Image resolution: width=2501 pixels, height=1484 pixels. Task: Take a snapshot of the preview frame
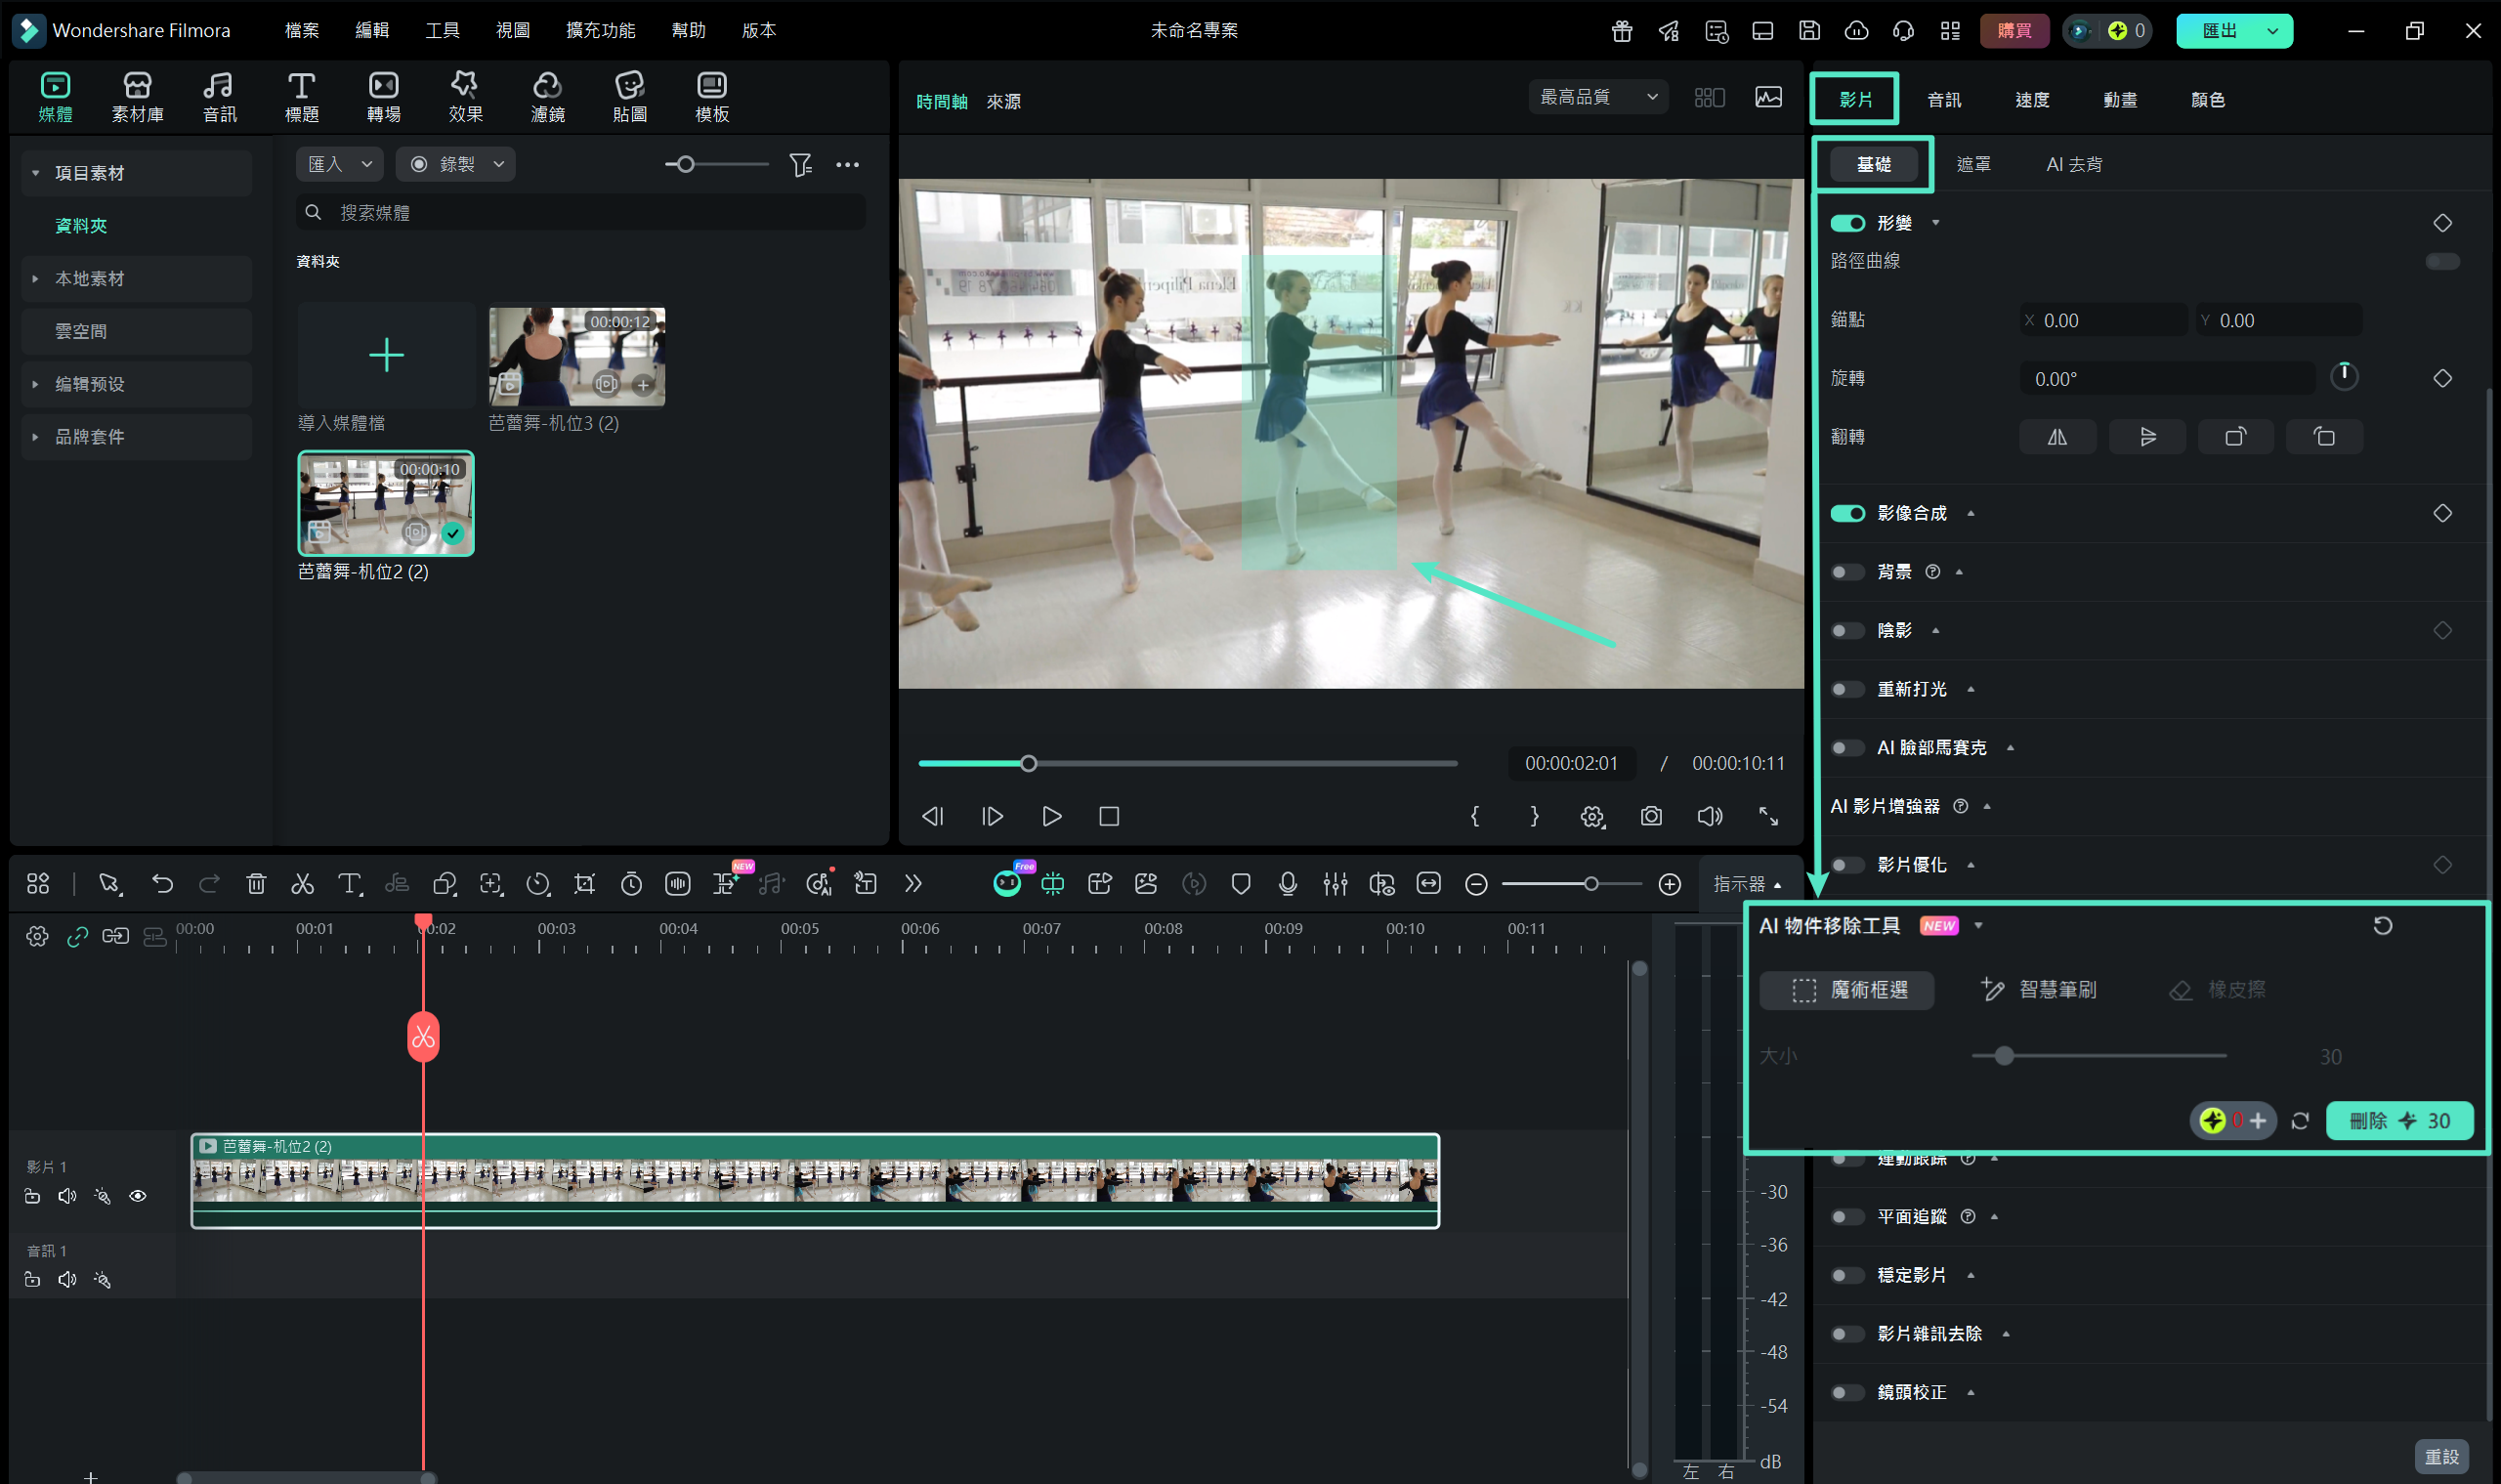(x=1651, y=816)
